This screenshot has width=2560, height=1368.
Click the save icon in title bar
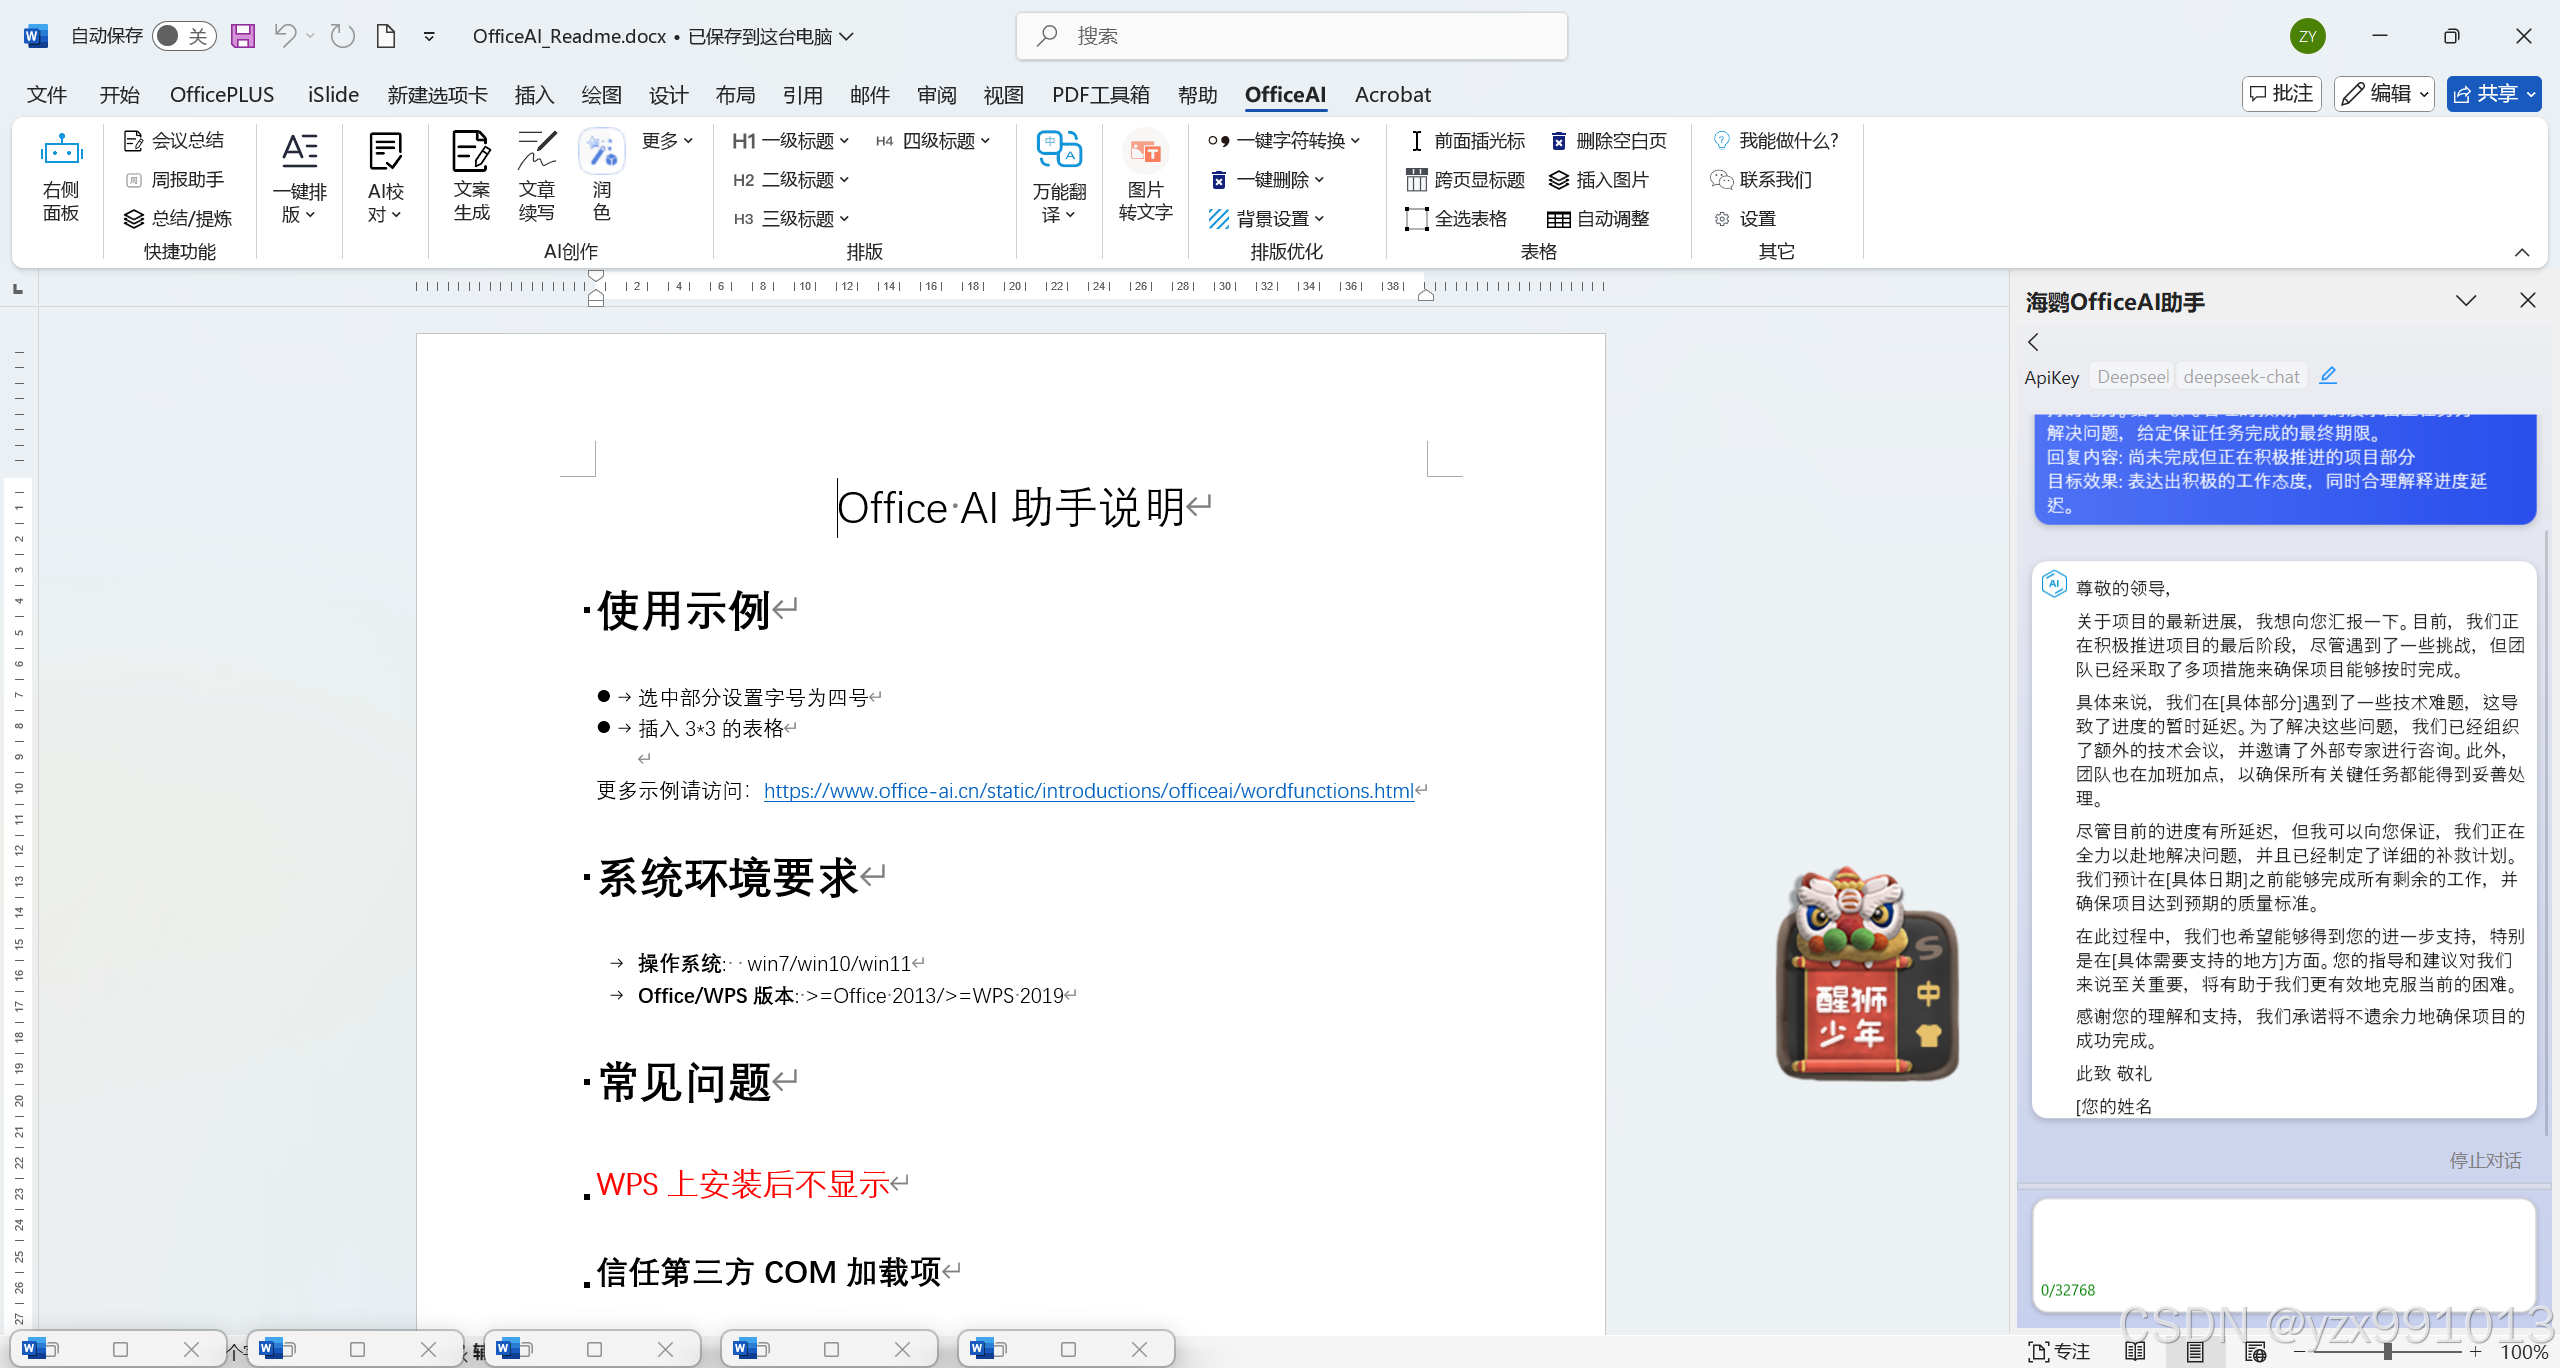(243, 36)
